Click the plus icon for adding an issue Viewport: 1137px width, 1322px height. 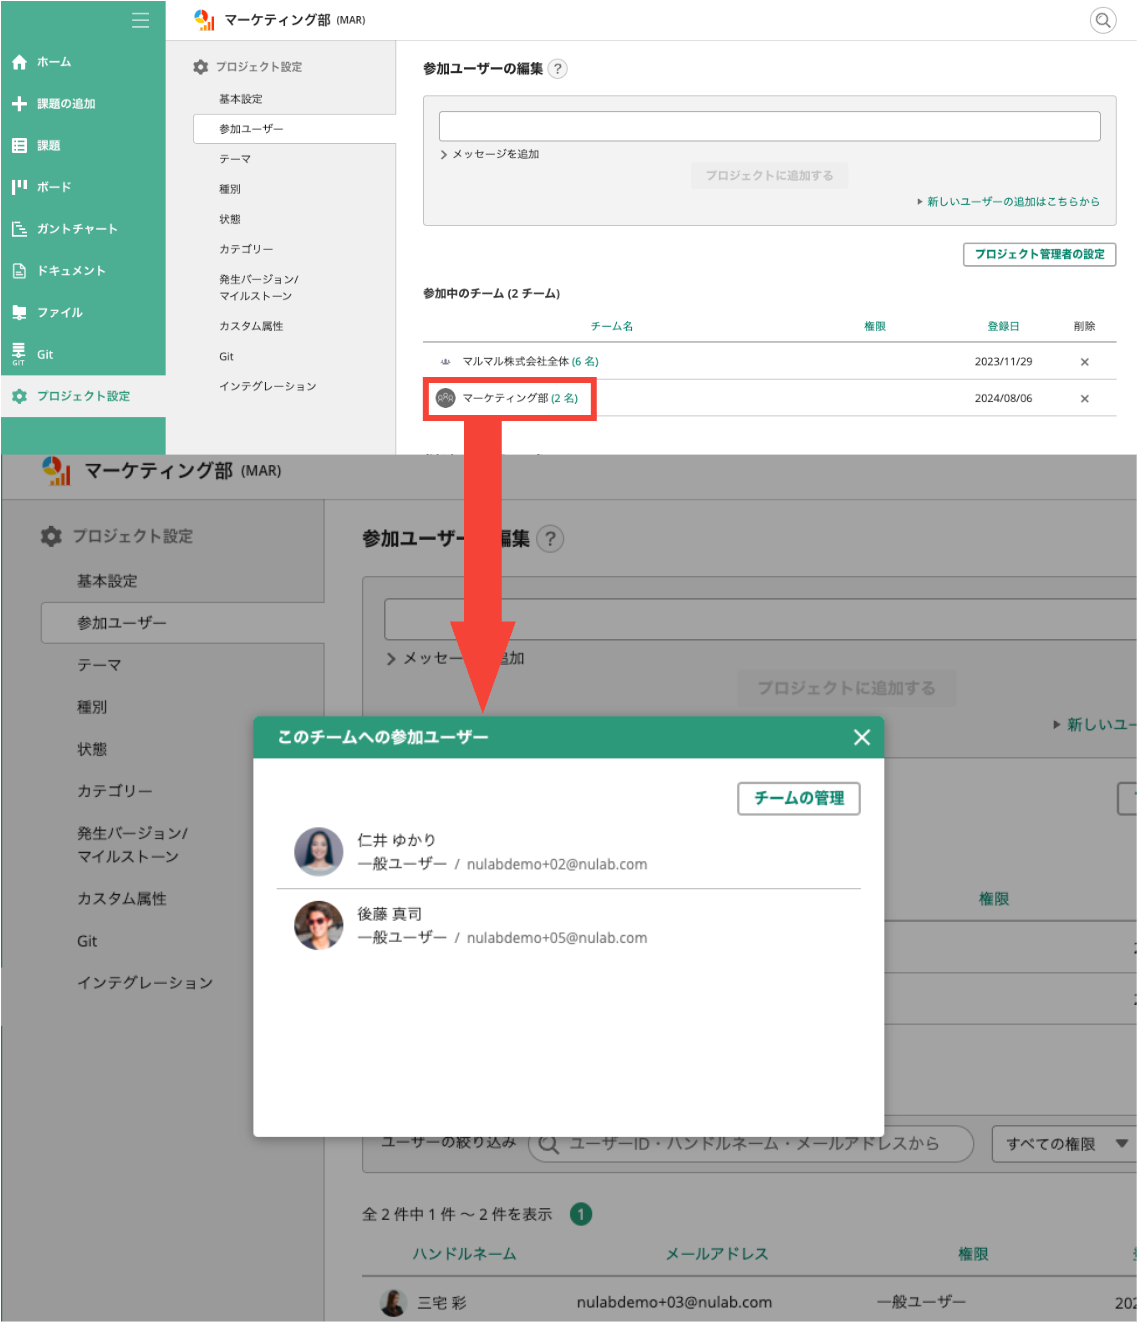(19, 104)
